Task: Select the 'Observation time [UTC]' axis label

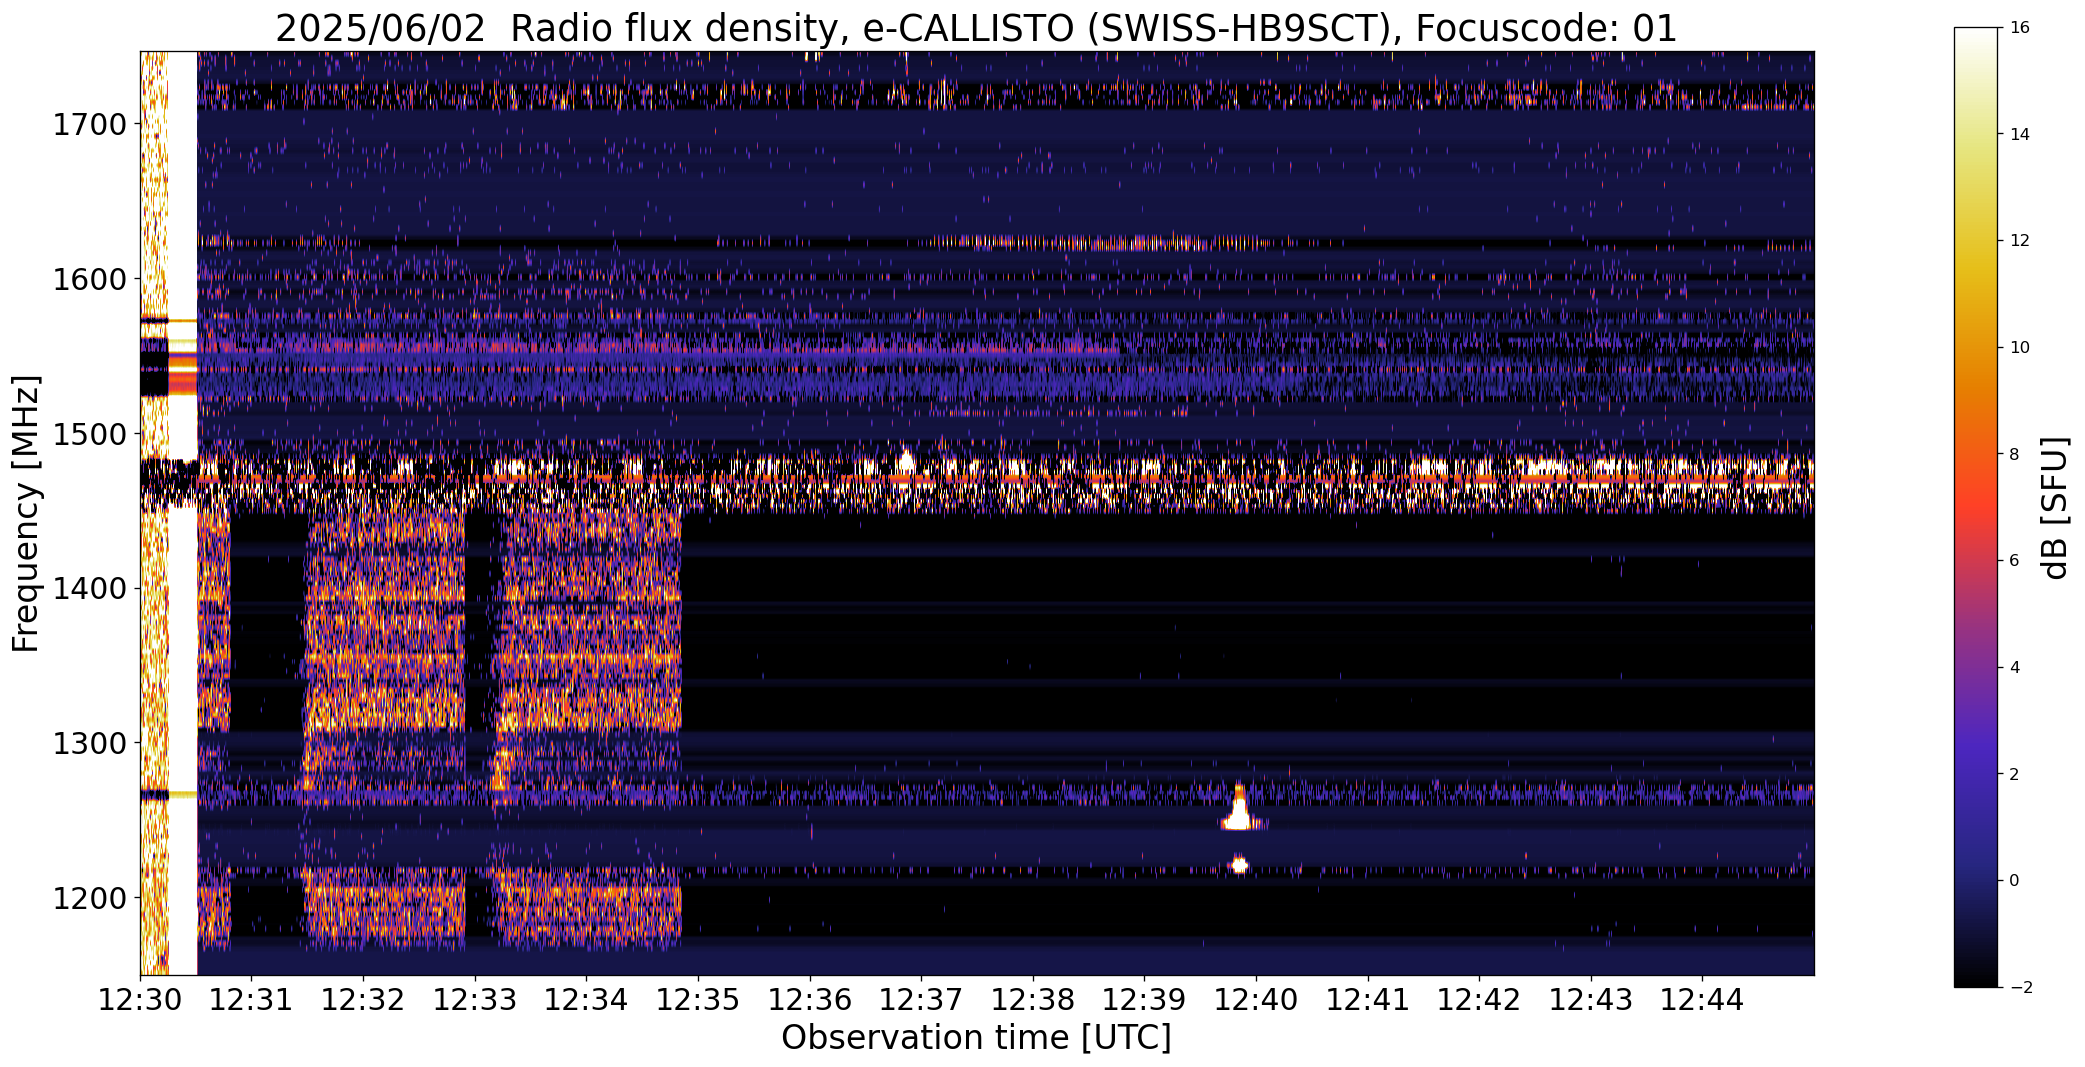Action: tap(976, 1038)
